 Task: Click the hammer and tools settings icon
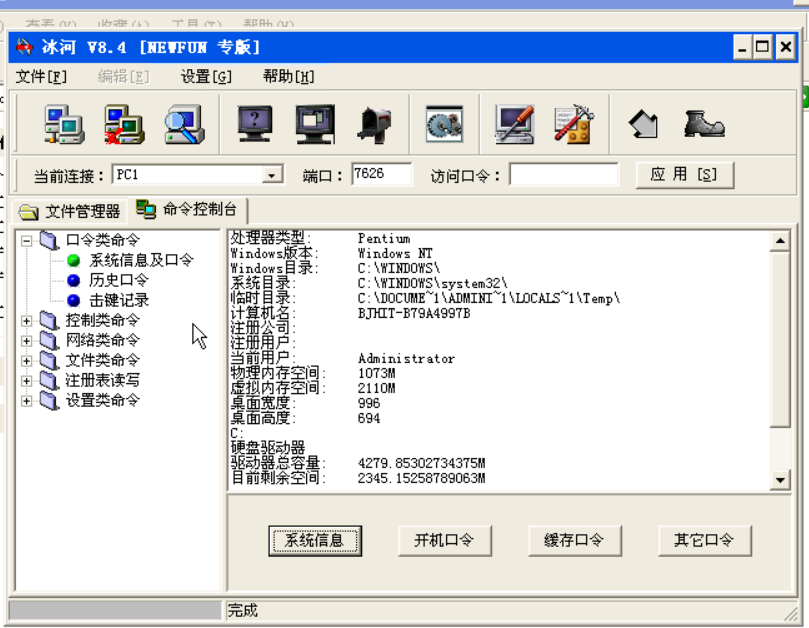(x=574, y=124)
